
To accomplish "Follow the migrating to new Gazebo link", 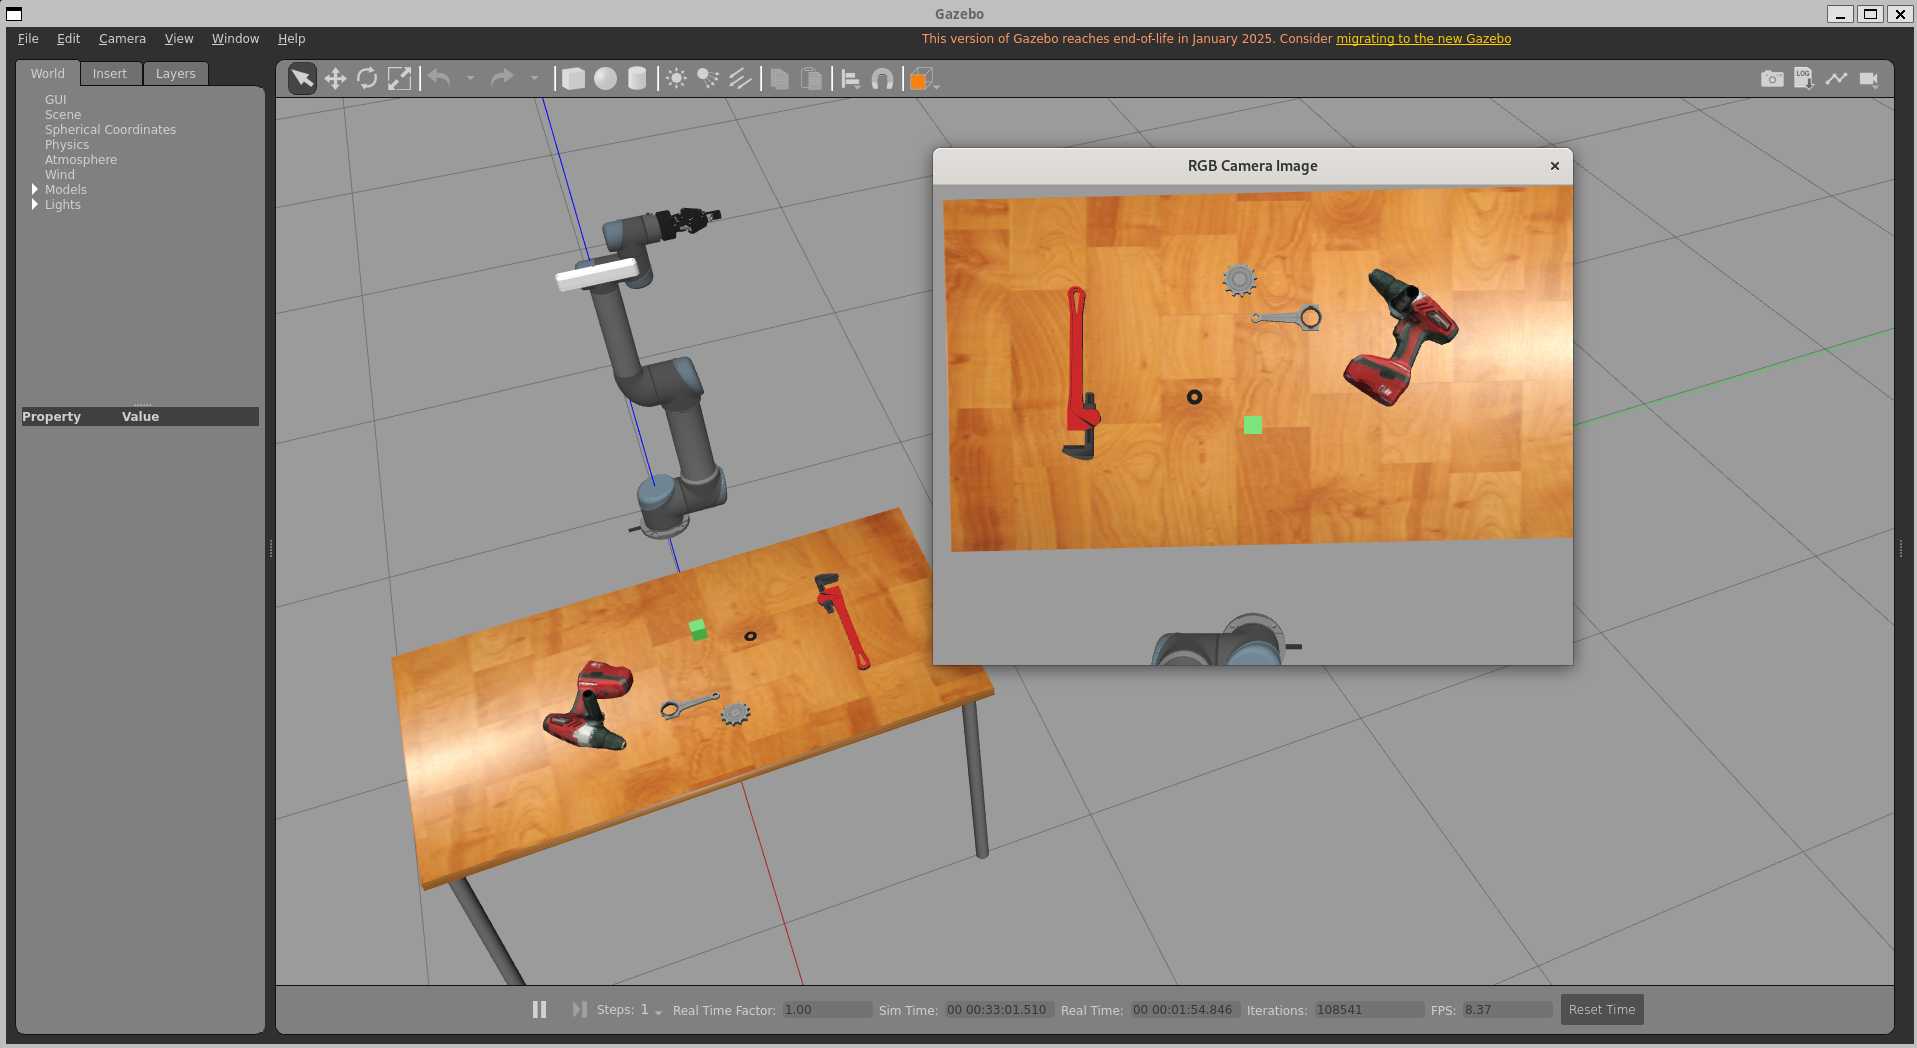I will [1423, 39].
